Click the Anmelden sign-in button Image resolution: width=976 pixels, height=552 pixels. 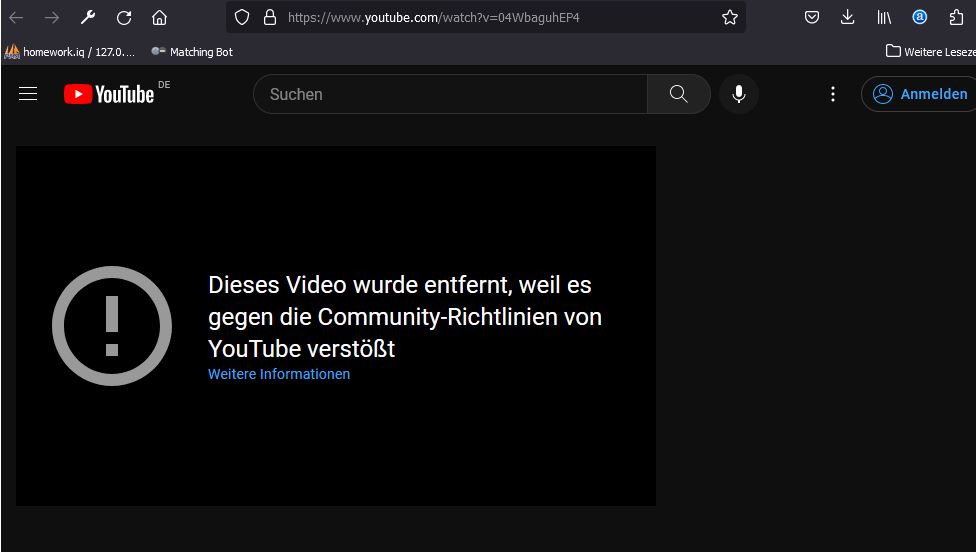[920, 94]
